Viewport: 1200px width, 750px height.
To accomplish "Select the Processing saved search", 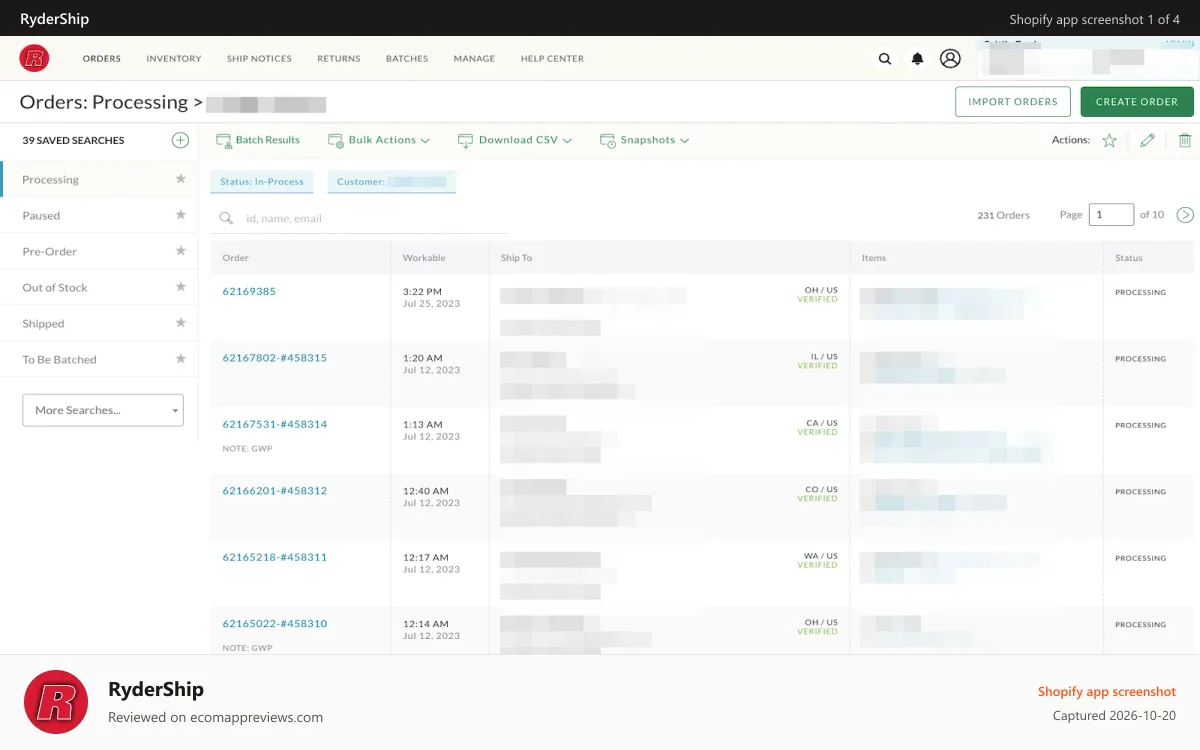I will click(99, 179).
